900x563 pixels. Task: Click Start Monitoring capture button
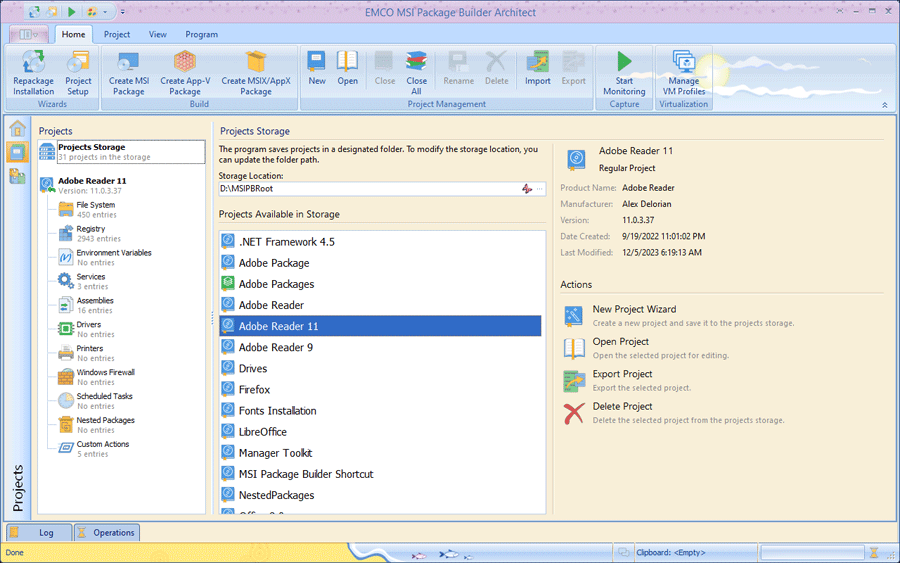[624, 73]
